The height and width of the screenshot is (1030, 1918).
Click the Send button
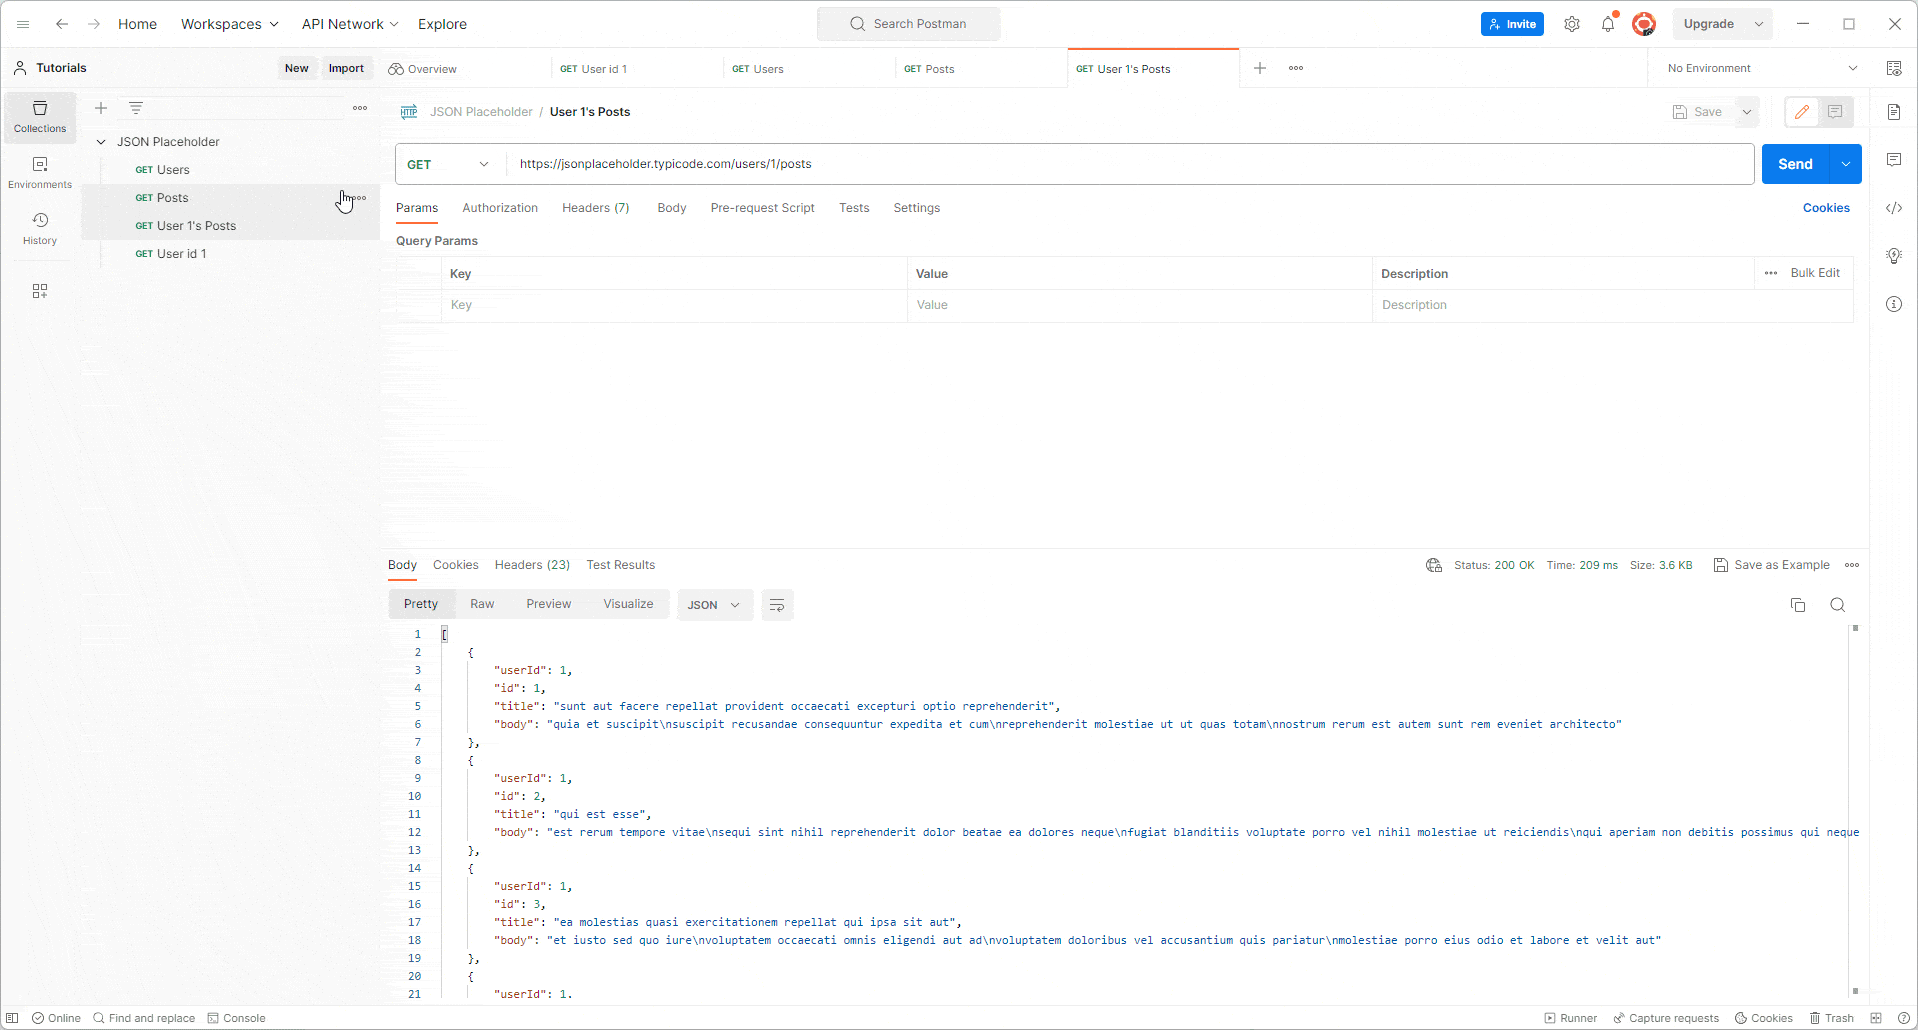(1795, 164)
